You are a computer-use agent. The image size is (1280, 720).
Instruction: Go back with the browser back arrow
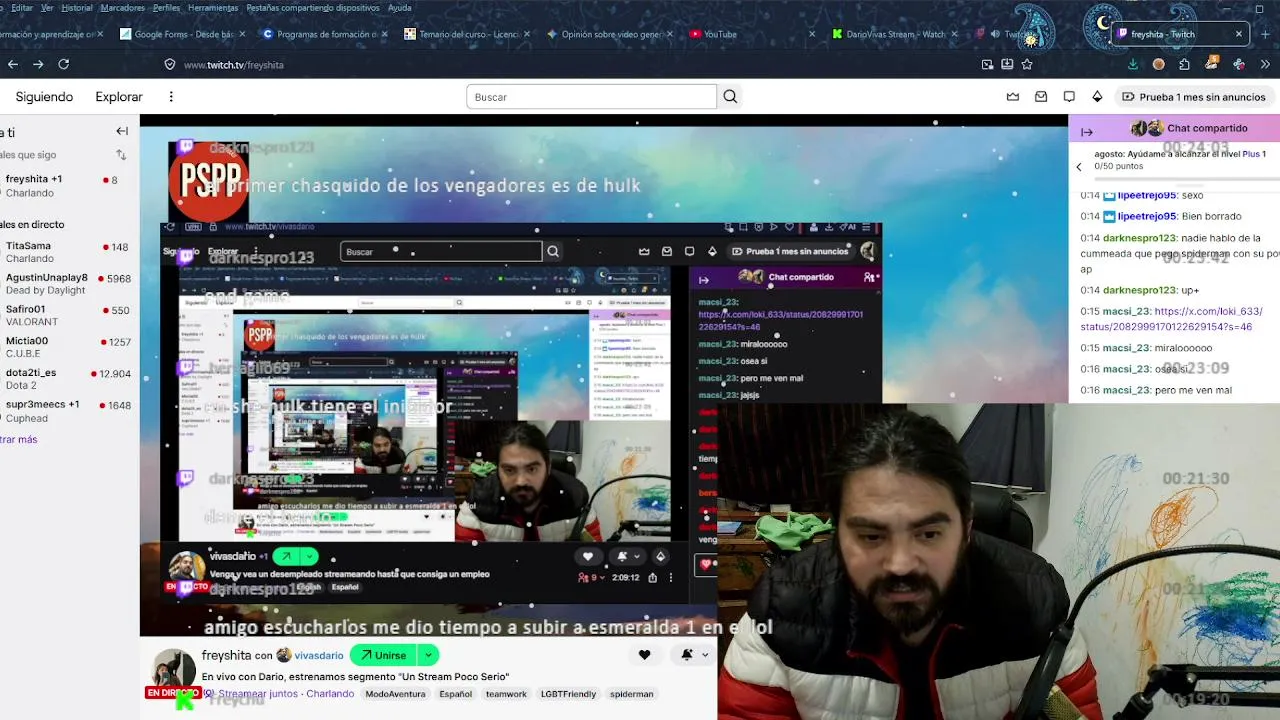point(13,64)
